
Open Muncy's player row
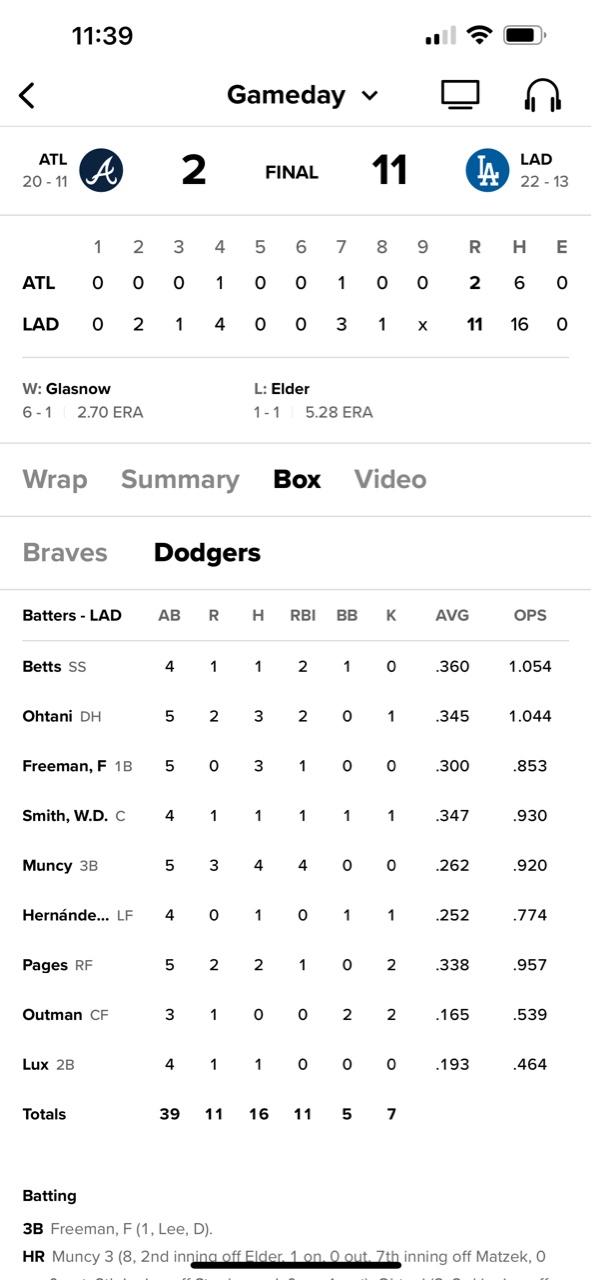(296, 865)
